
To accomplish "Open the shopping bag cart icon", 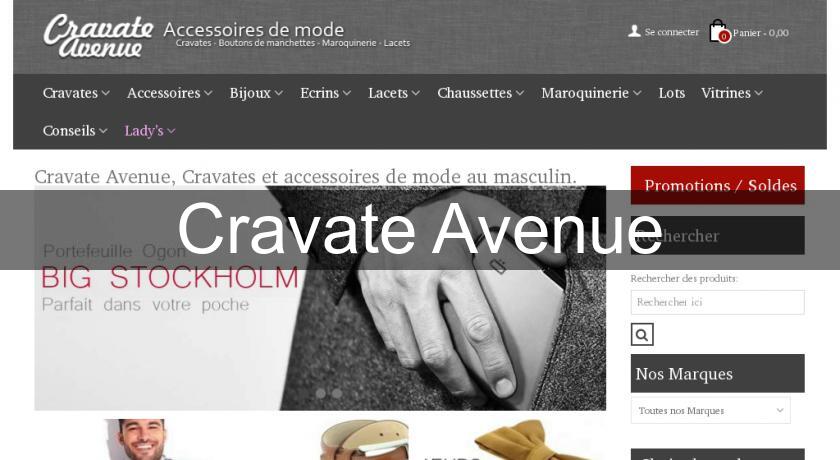I will click(717, 31).
